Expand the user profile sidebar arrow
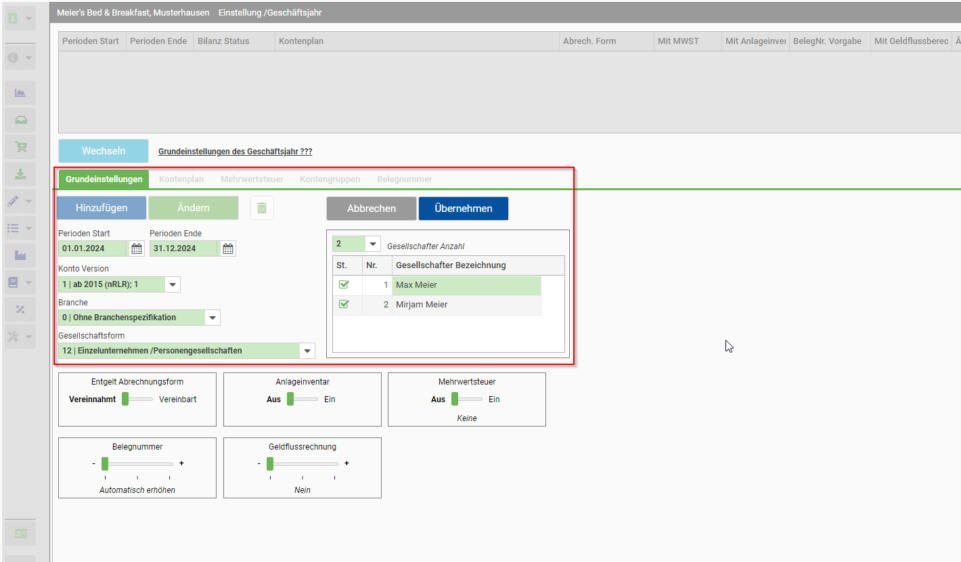 (28, 18)
